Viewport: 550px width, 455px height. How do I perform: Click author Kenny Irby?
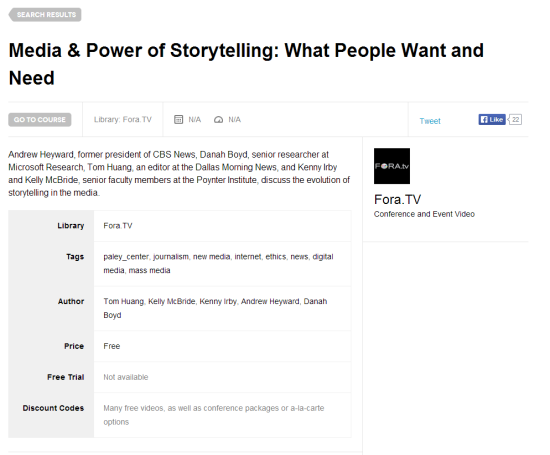[x=218, y=301]
